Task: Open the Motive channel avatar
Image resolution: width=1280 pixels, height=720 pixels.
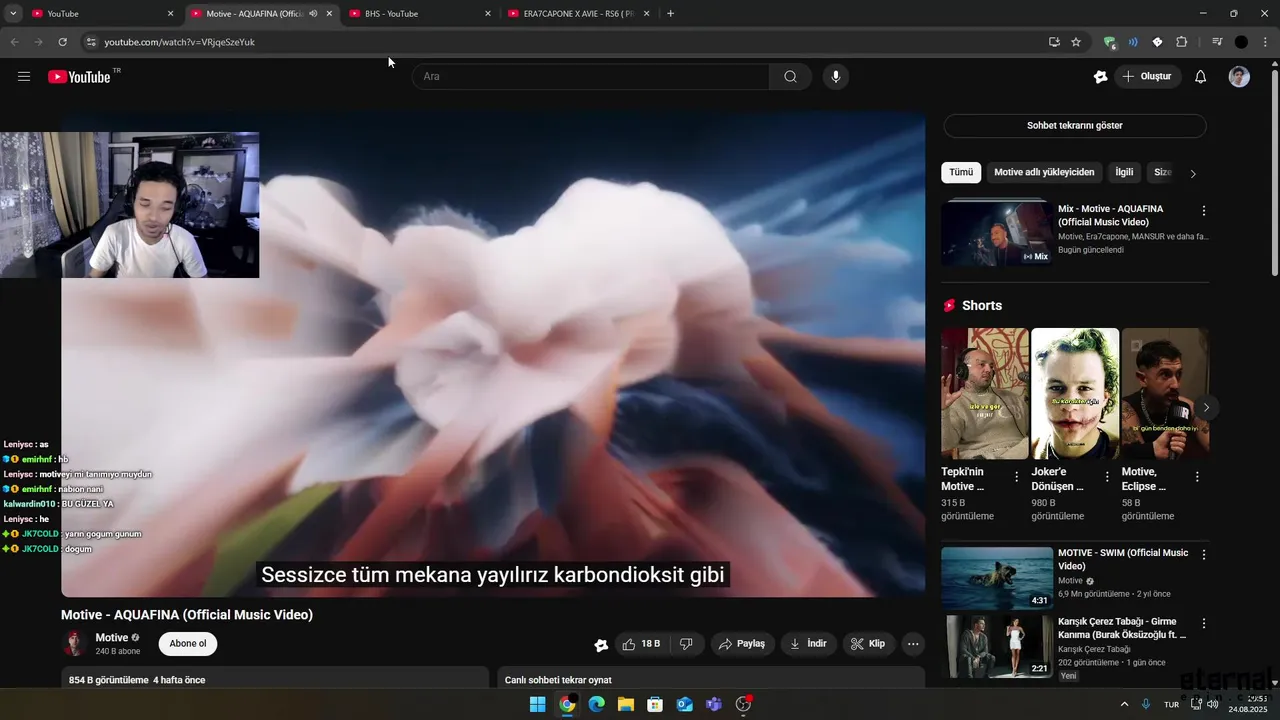Action: tap(74, 644)
